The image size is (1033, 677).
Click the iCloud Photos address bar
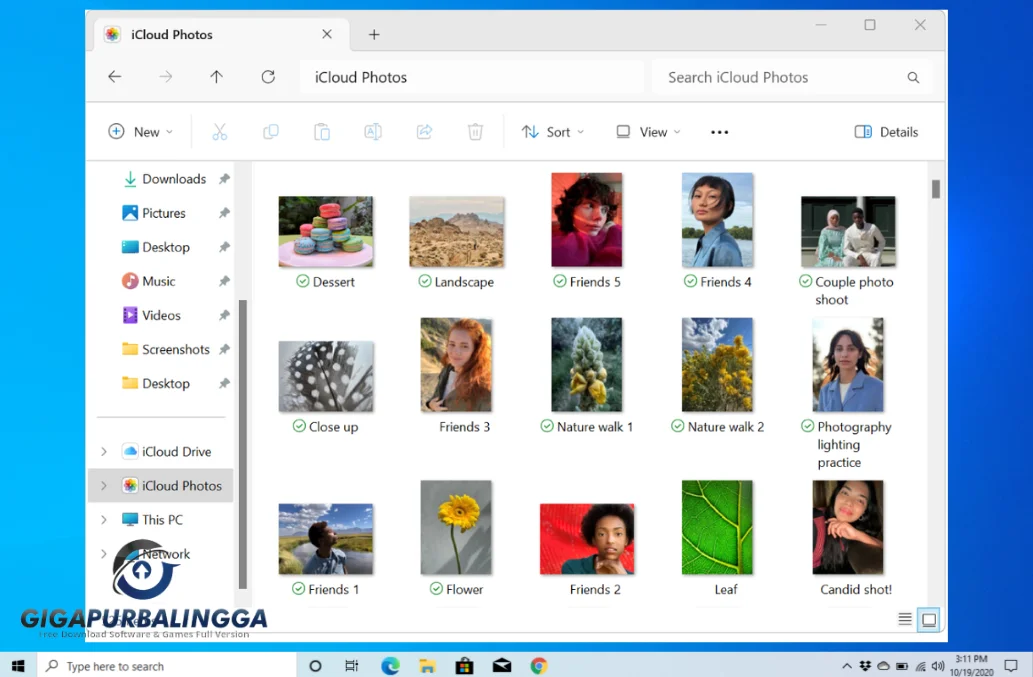coord(472,77)
